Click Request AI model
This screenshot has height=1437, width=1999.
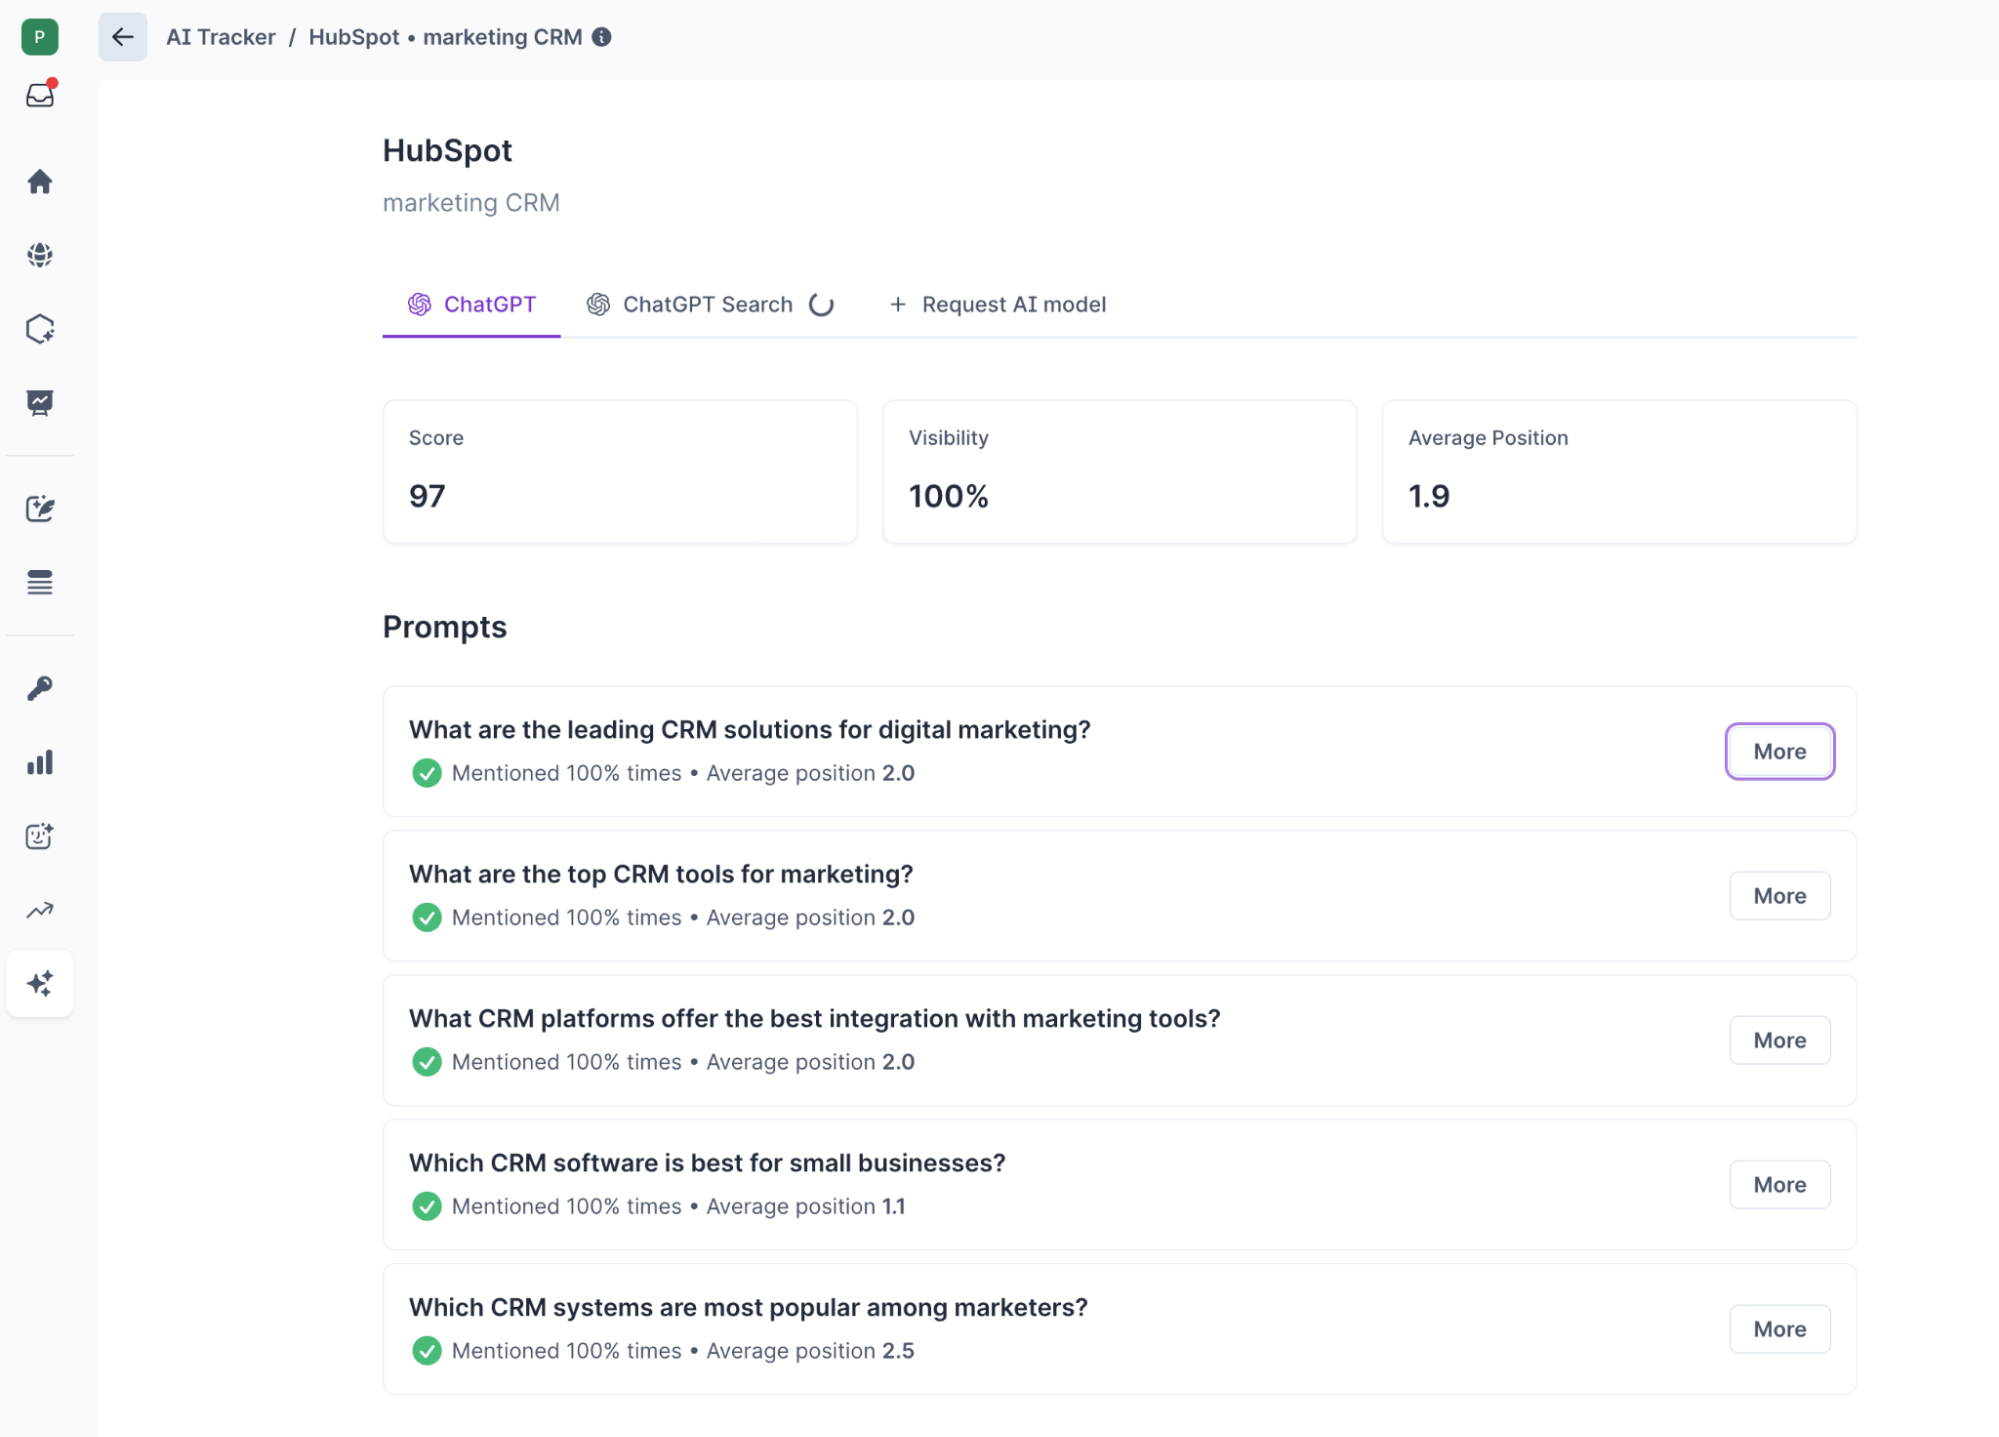pyautogui.click(x=998, y=304)
